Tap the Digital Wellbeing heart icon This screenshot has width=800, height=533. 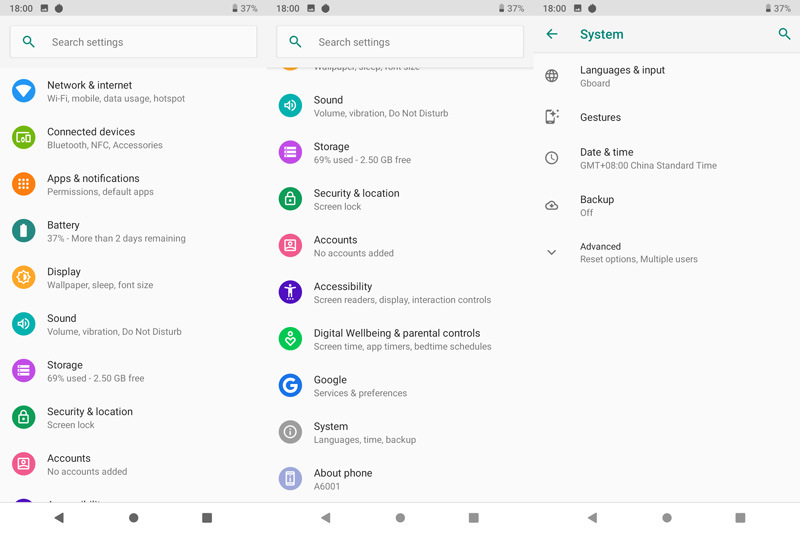click(x=290, y=339)
